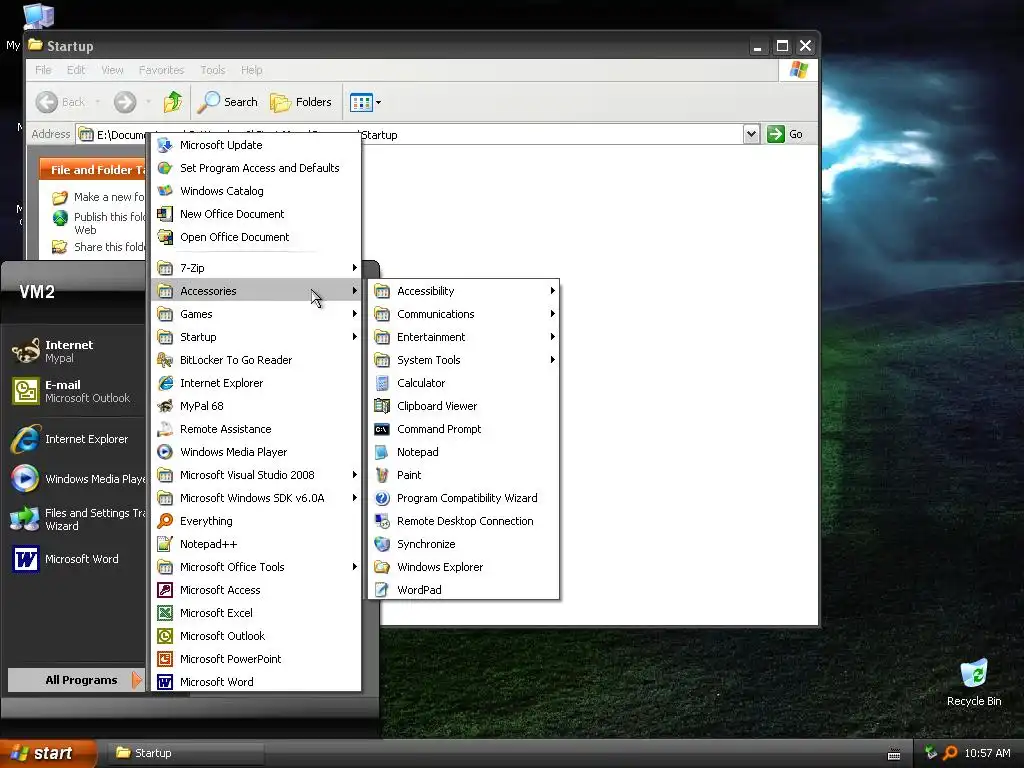This screenshot has height=768, width=1024.
Task: Open Microsoft Outlook in All Programs list
Action: pos(256,635)
